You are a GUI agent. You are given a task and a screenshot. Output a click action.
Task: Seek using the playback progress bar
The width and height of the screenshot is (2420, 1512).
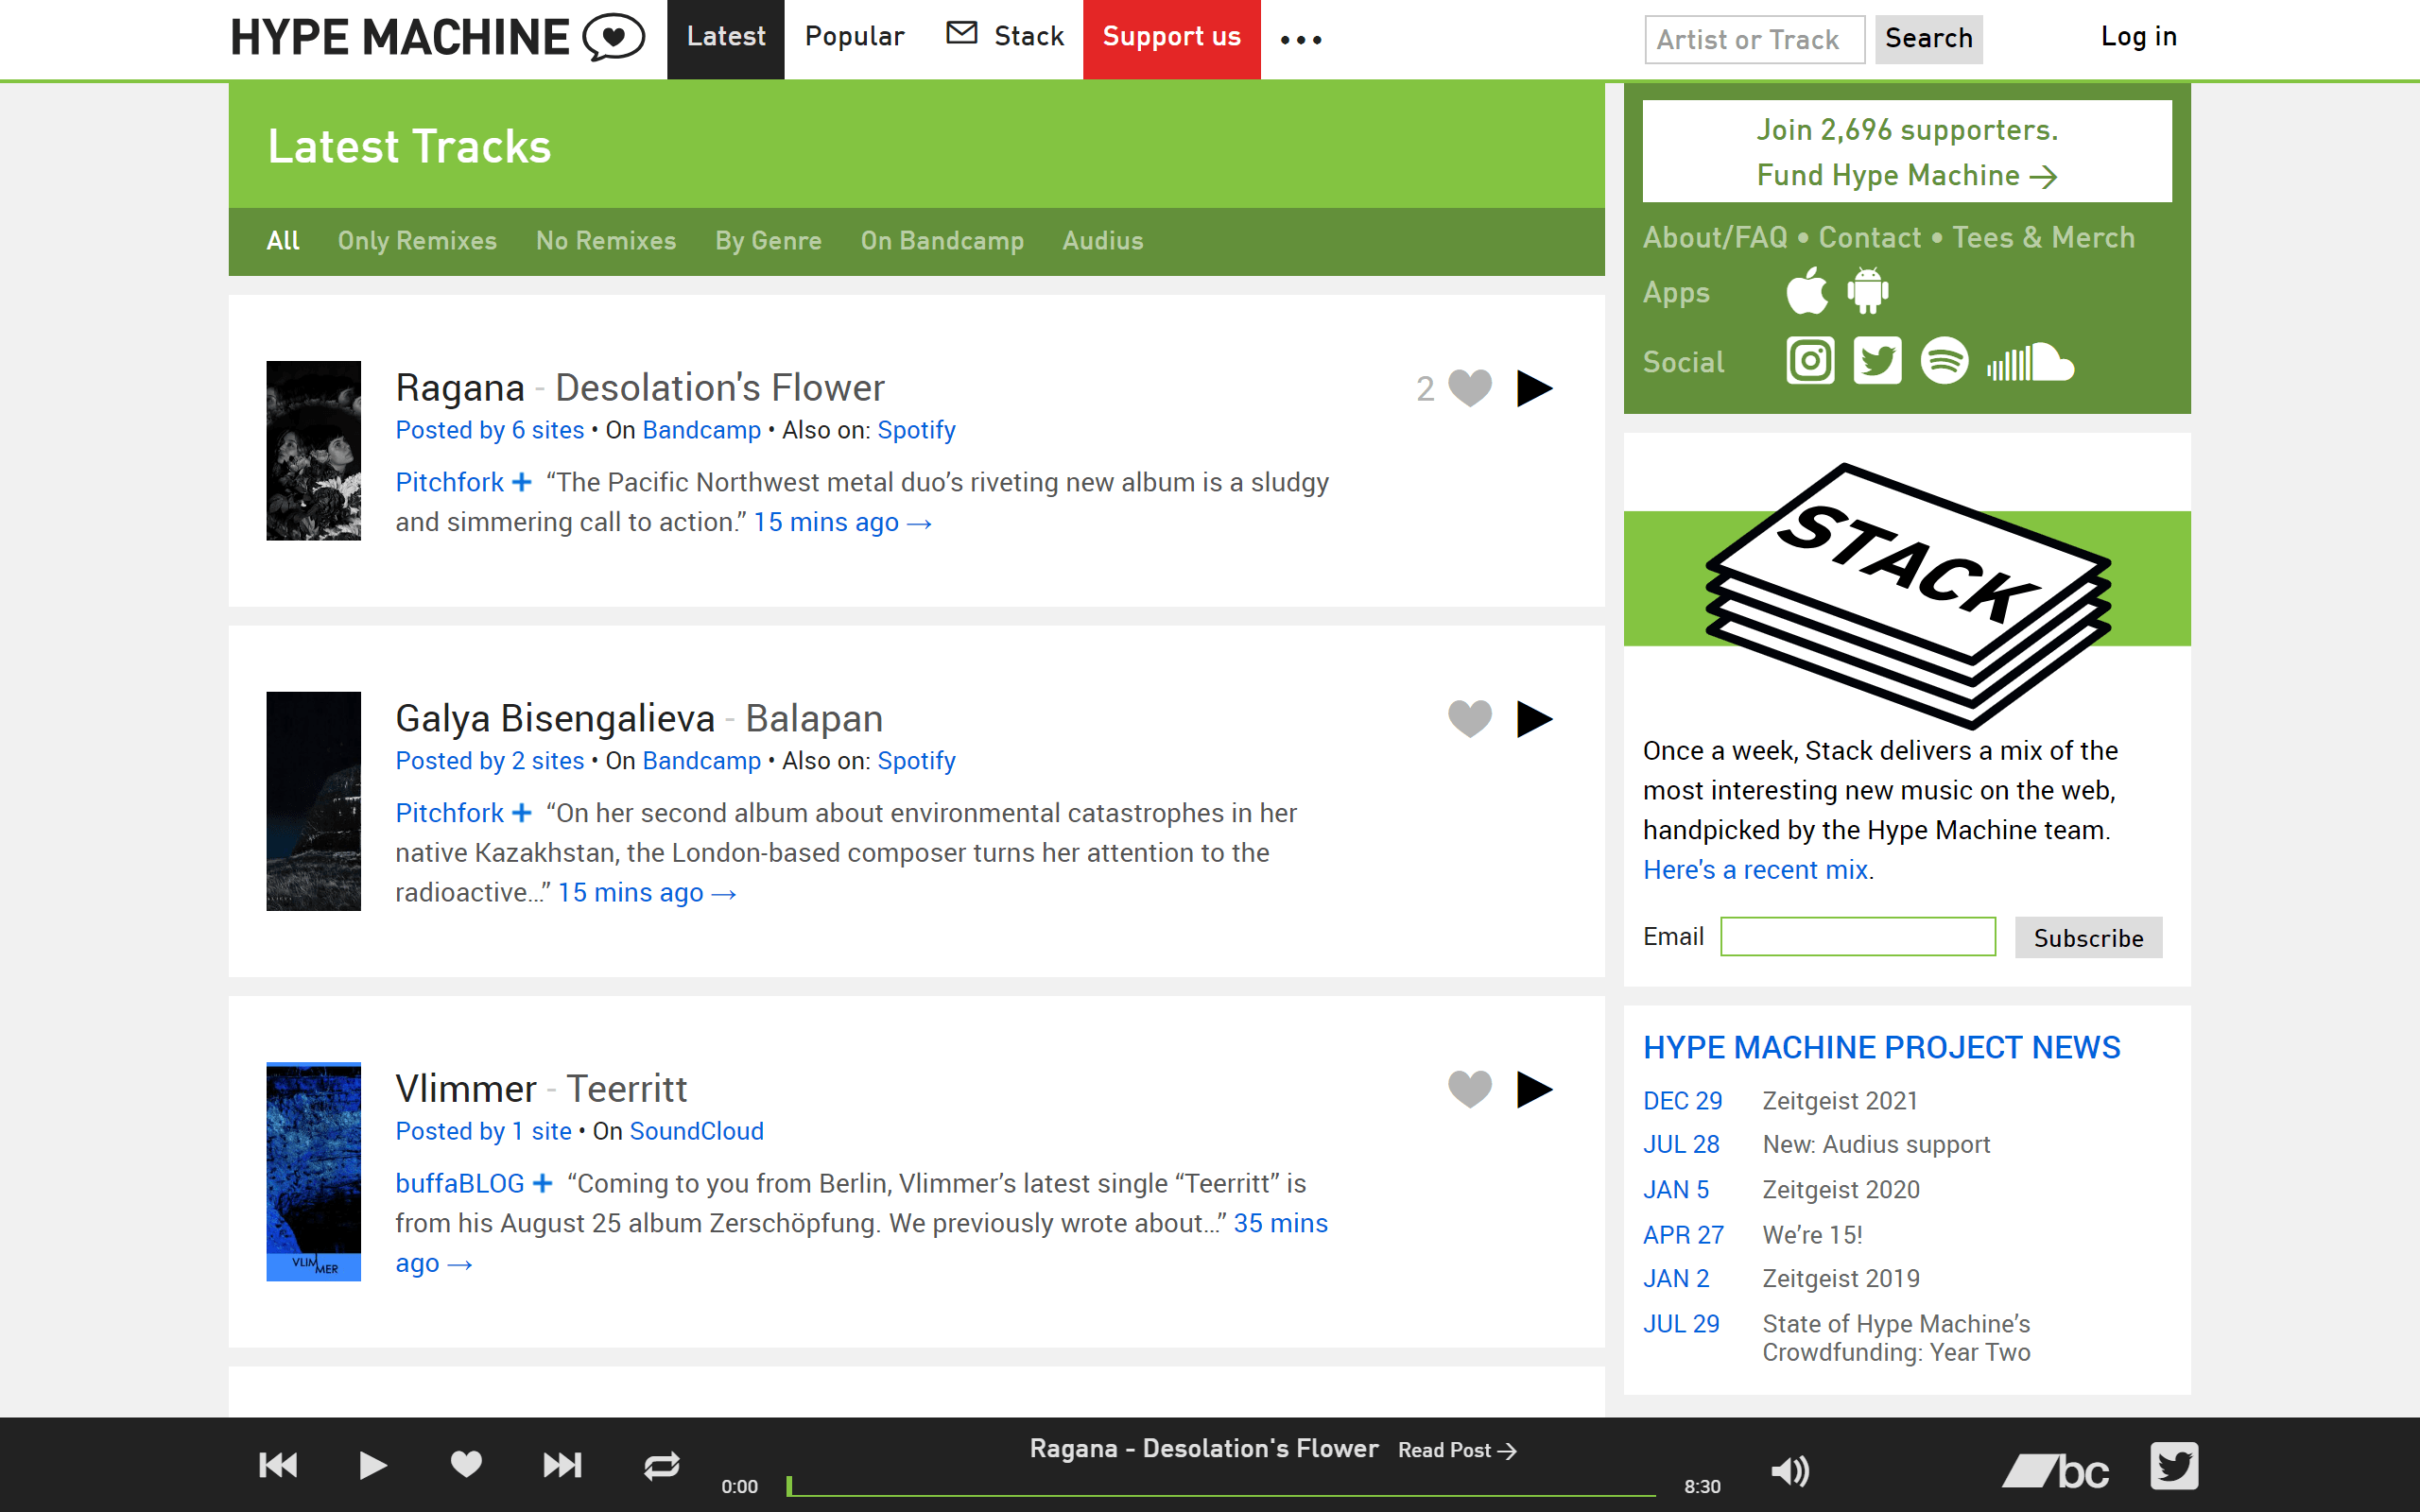pyautogui.click(x=1220, y=1486)
